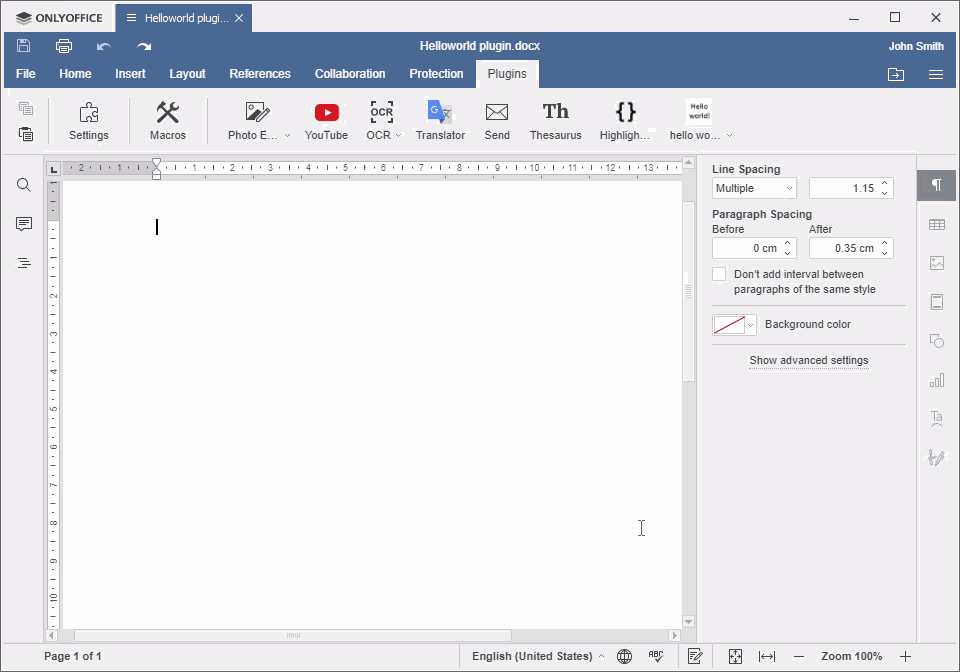Expand Photo Editor plugin arrow

tap(287, 135)
